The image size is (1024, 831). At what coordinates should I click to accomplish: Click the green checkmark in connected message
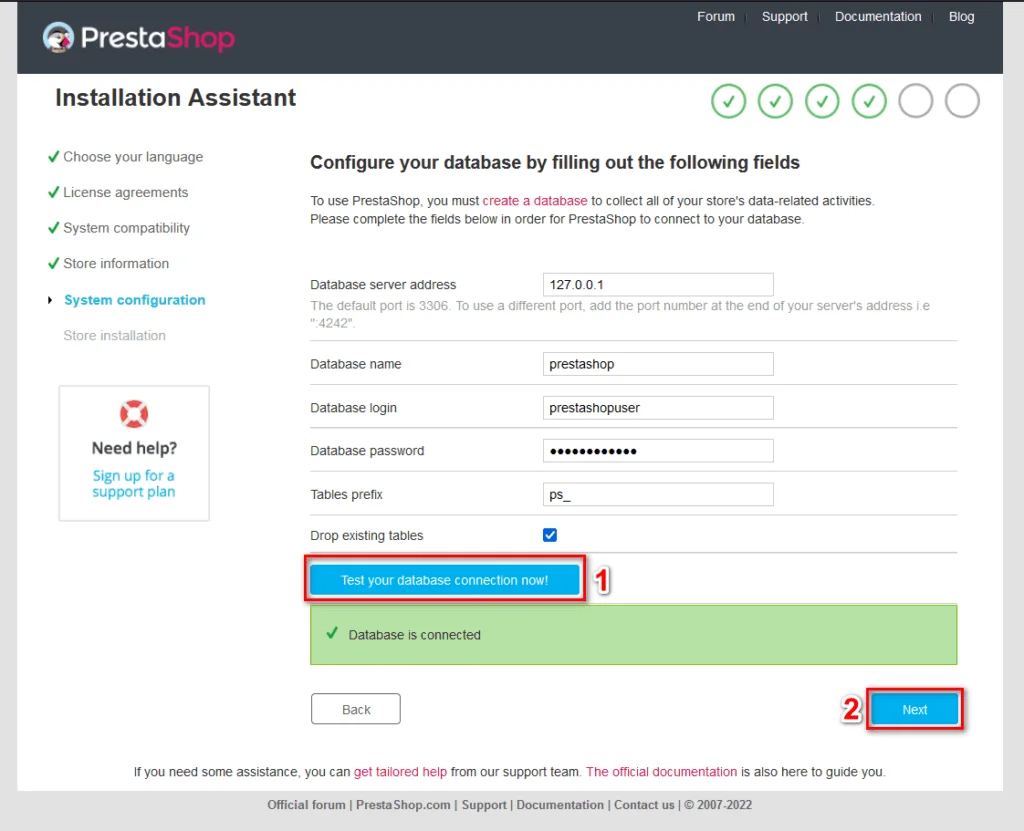coord(332,633)
